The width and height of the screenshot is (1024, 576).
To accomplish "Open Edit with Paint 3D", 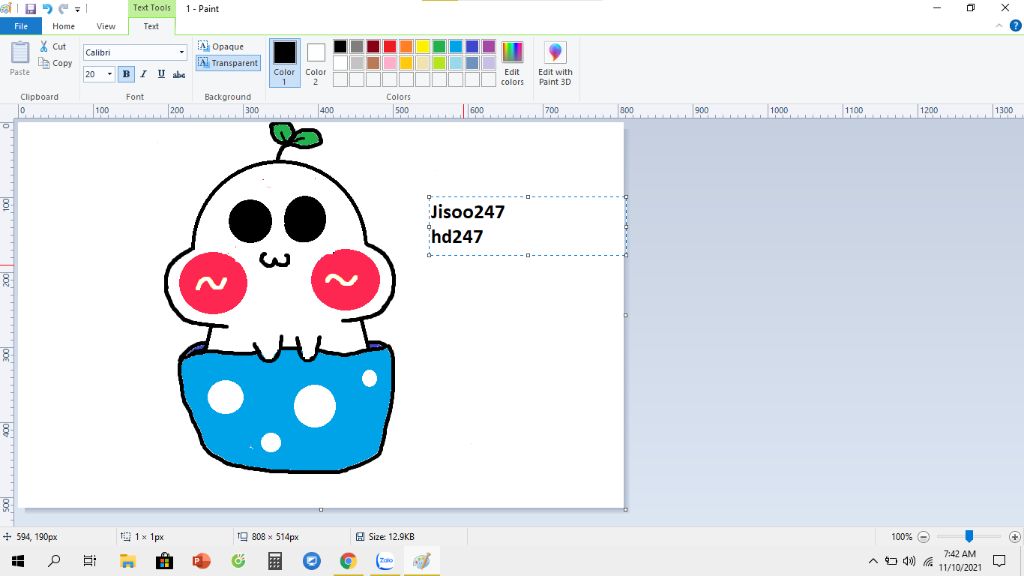I will (x=555, y=62).
